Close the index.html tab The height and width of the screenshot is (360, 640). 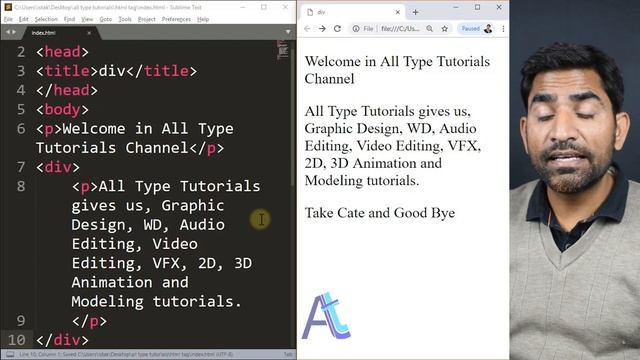pyautogui.click(x=89, y=33)
